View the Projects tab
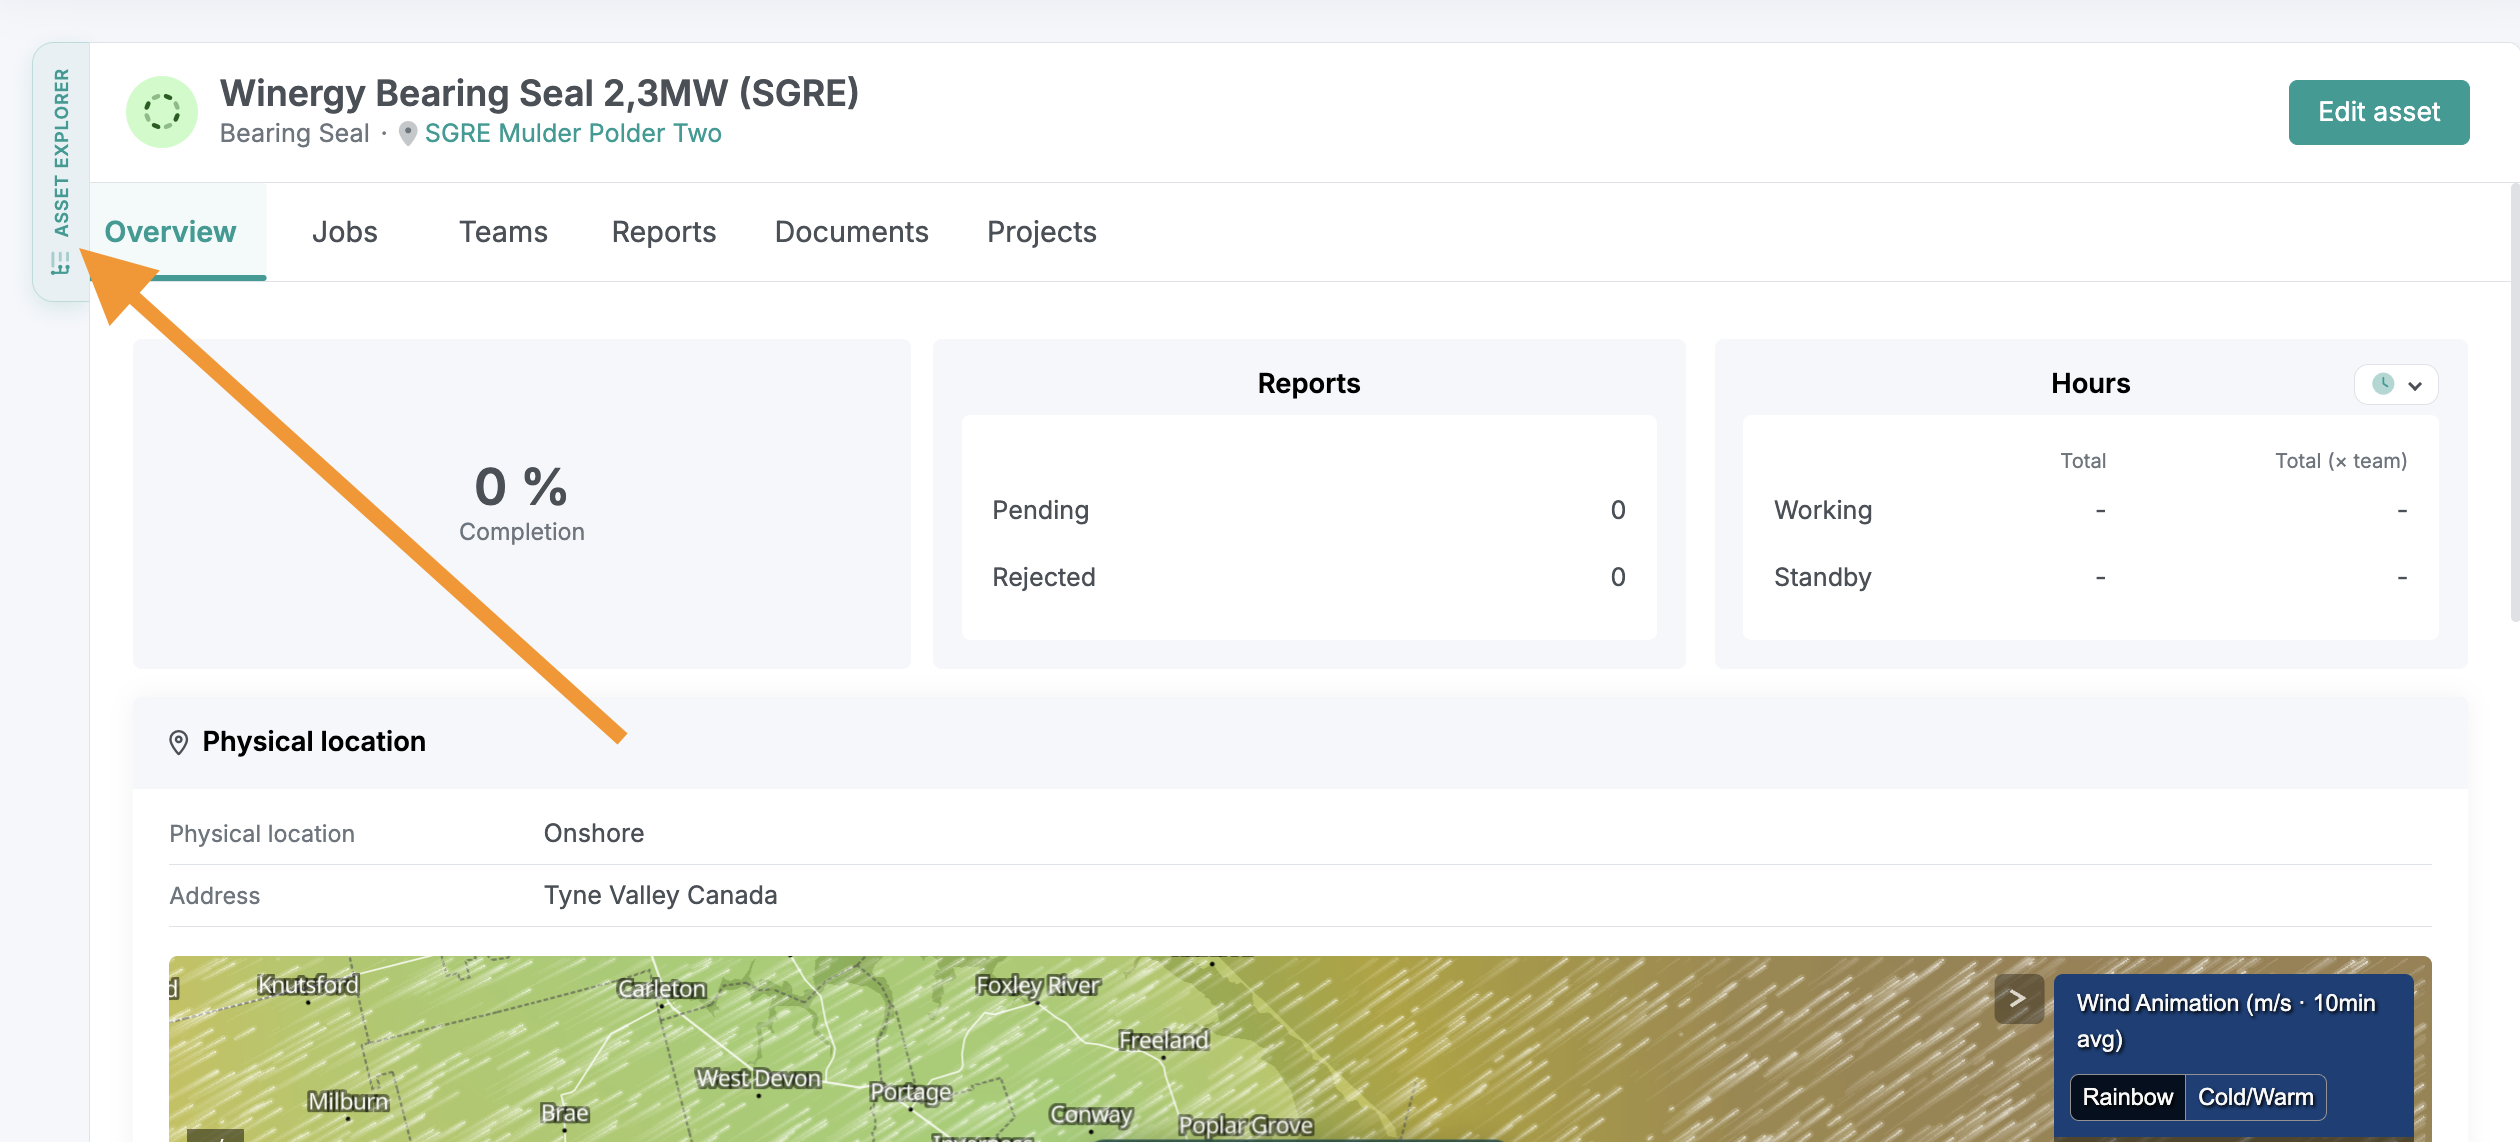The image size is (2520, 1142). click(x=1041, y=232)
